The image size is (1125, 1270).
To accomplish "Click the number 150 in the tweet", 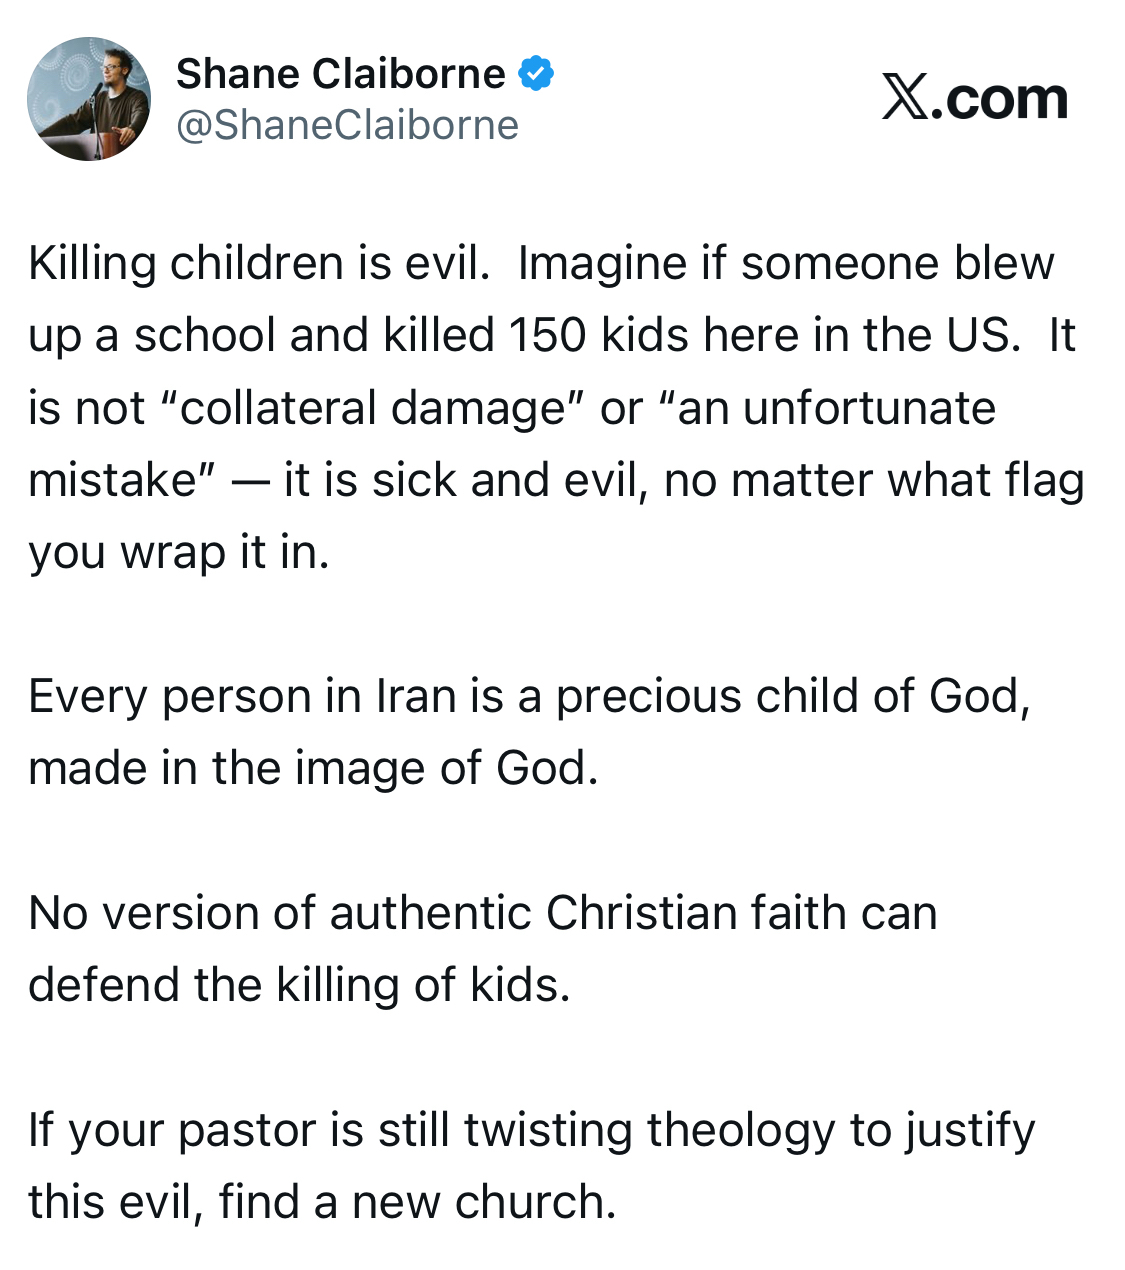I will (x=547, y=335).
